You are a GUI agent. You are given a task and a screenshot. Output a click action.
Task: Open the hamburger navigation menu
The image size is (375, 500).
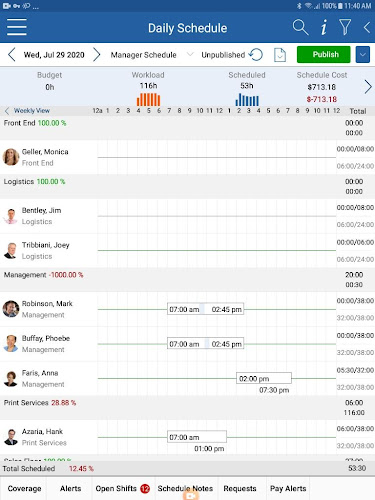click(17, 27)
